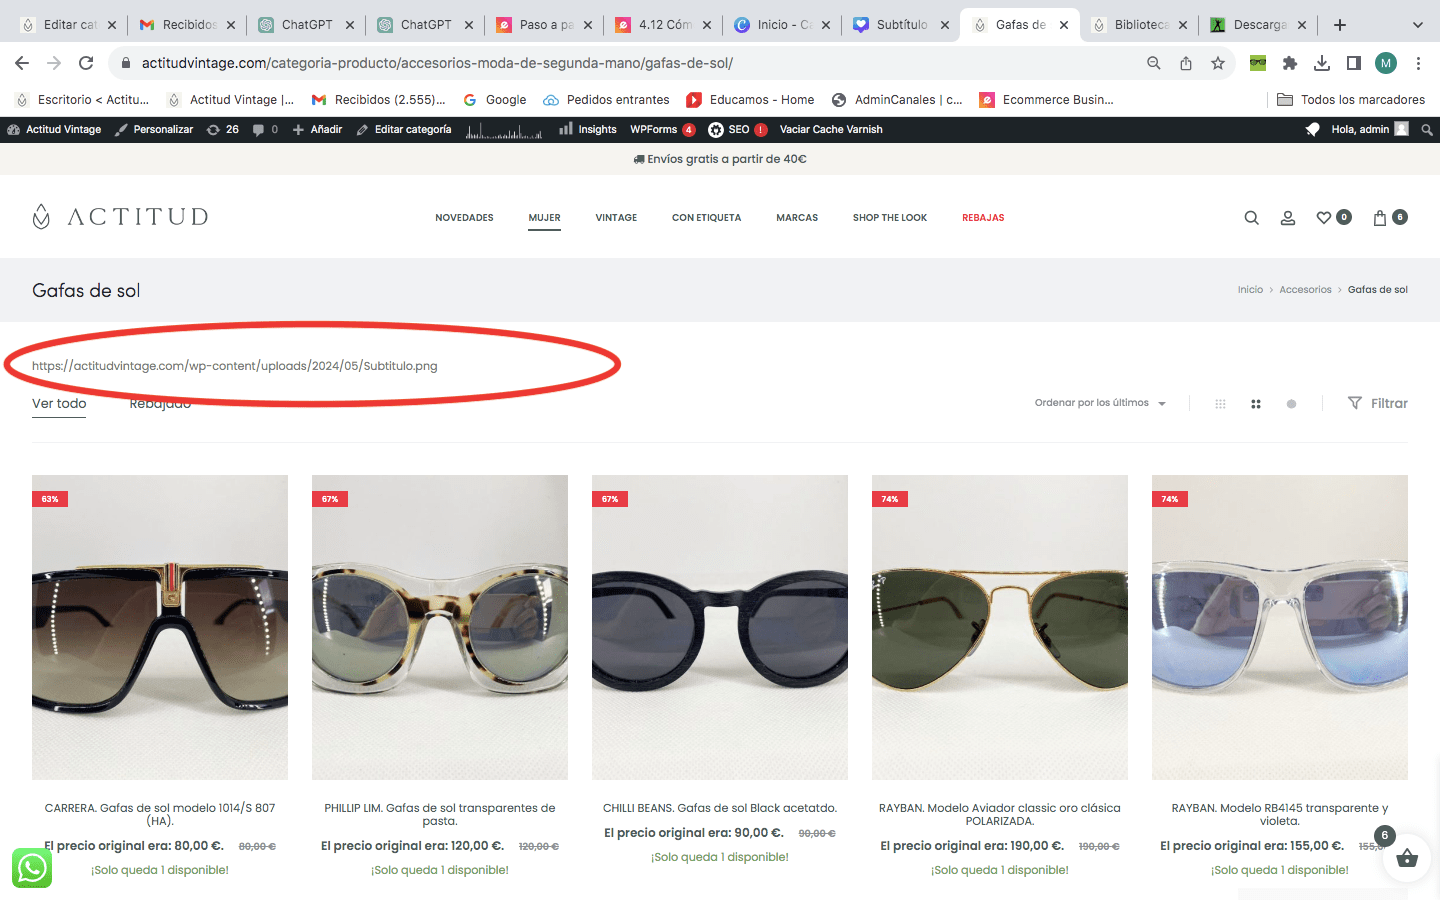Click the share icon in address bar
This screenshot has width=1440, height=900.
click(1186, 63)
